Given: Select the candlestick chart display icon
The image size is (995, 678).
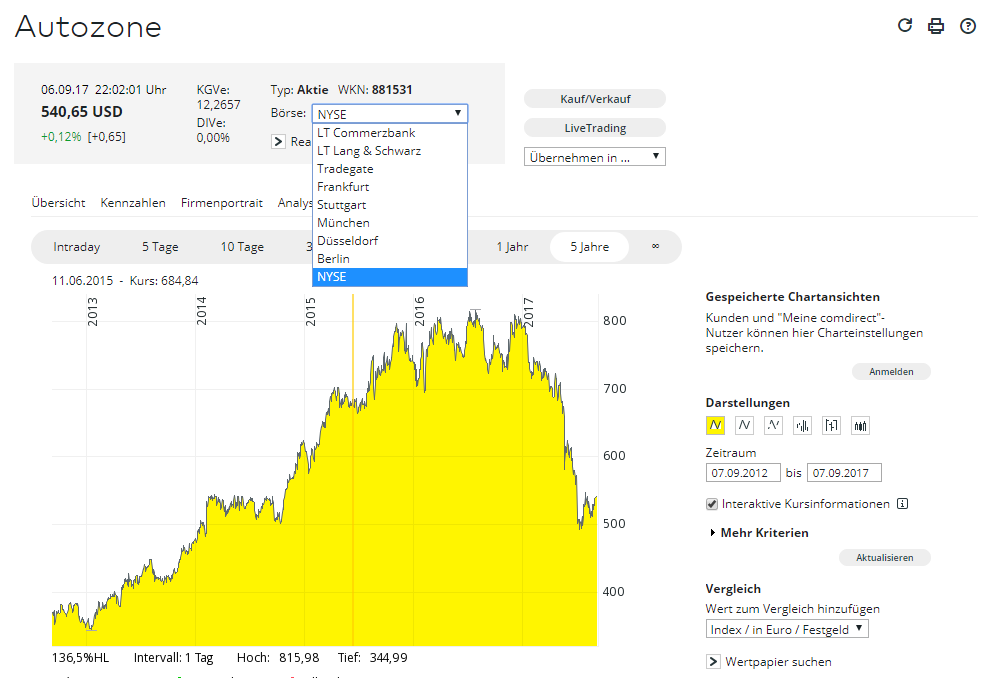Looking at the screenshot, I should 861,426.
